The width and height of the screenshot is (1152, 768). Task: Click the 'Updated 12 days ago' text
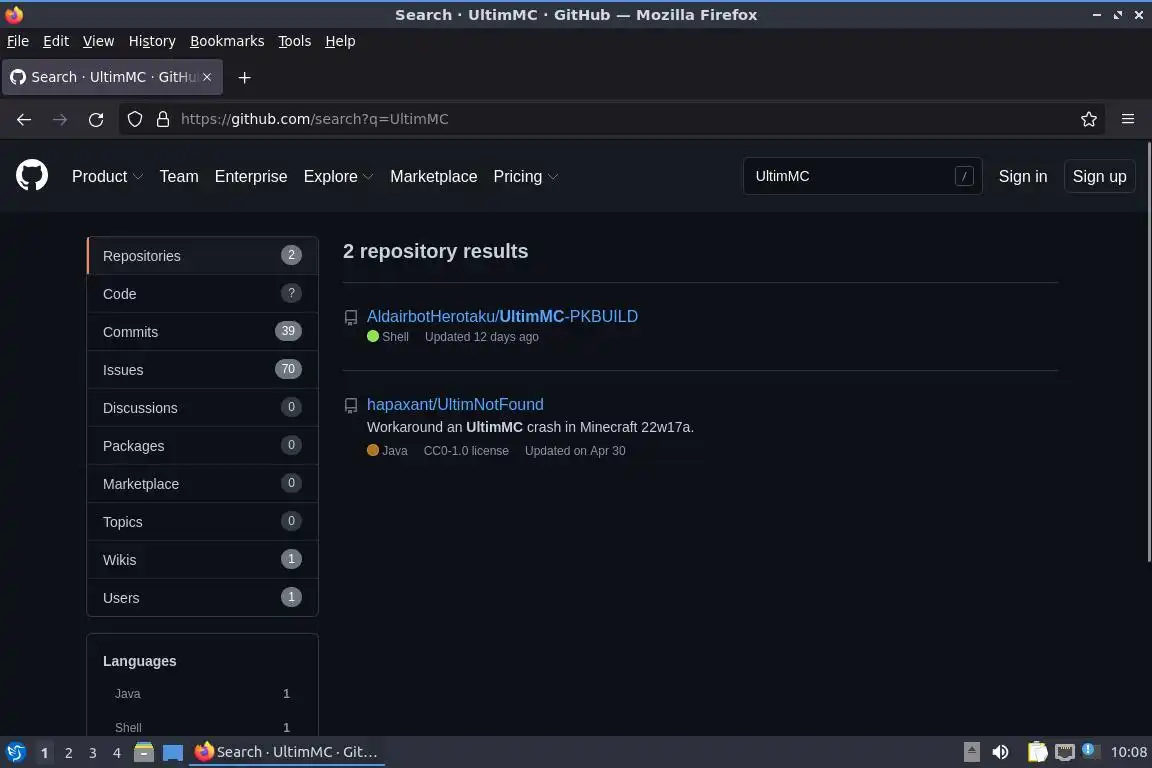click(482, 337)
